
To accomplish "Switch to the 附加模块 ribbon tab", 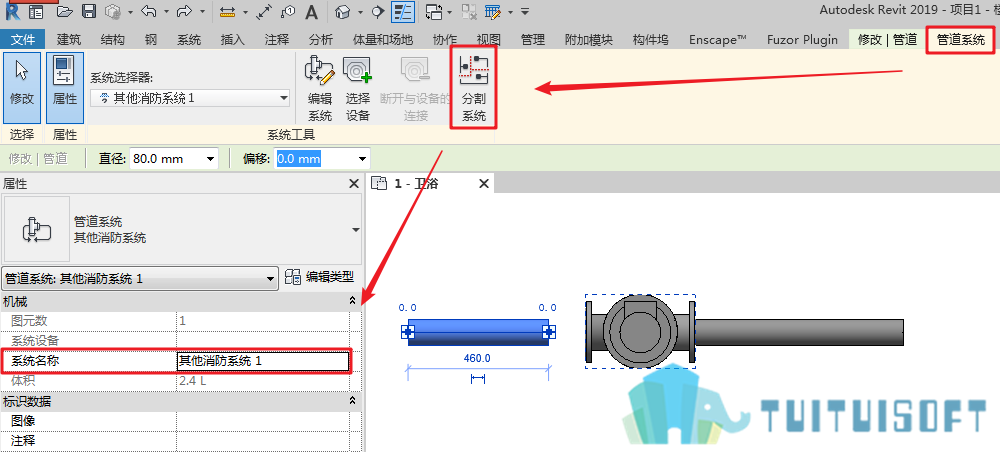I will [x=589, y=40].
